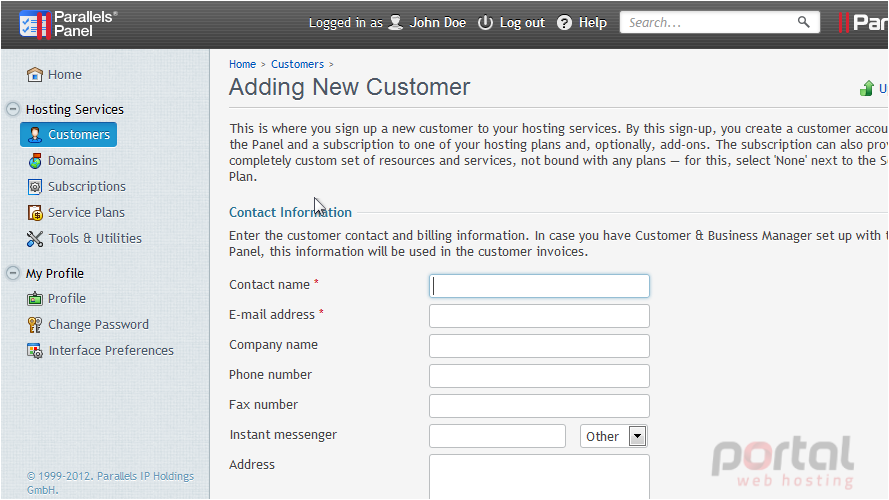Click the Interface Preferences icon
The image size is (889, 500).
pos(35,351)
